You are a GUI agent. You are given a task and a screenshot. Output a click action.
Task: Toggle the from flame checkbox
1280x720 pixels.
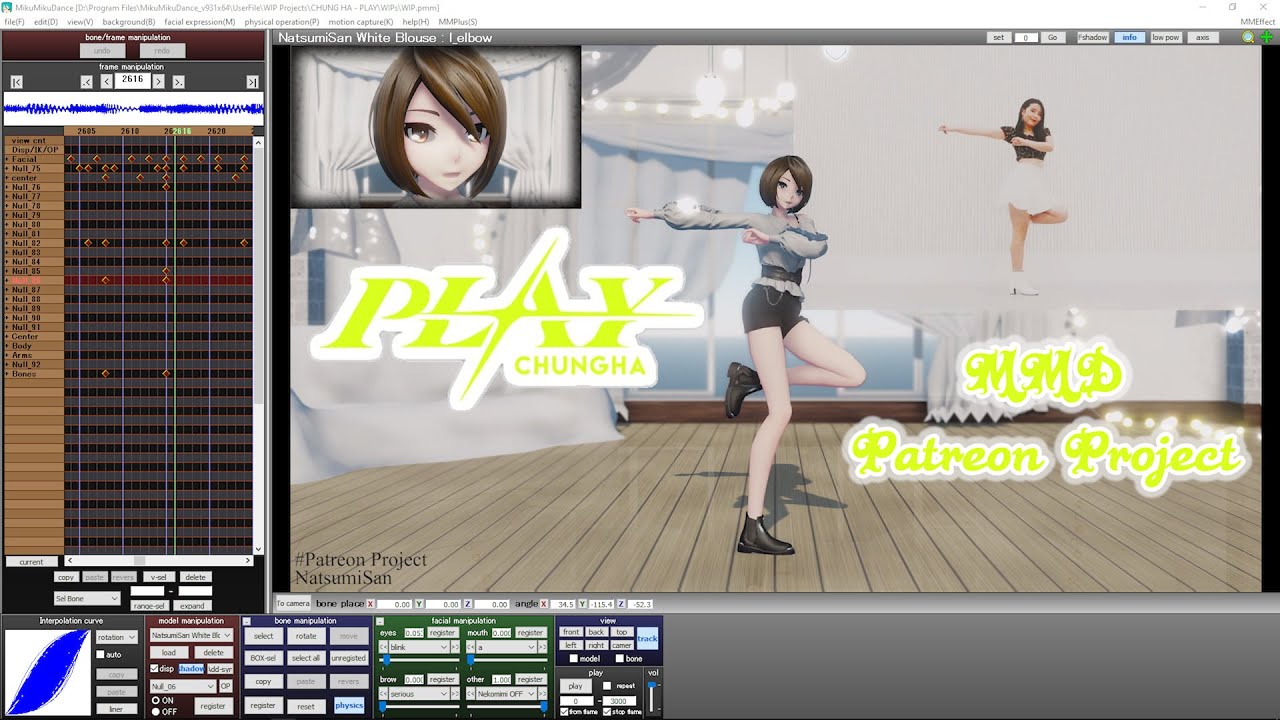click(564, 712)
